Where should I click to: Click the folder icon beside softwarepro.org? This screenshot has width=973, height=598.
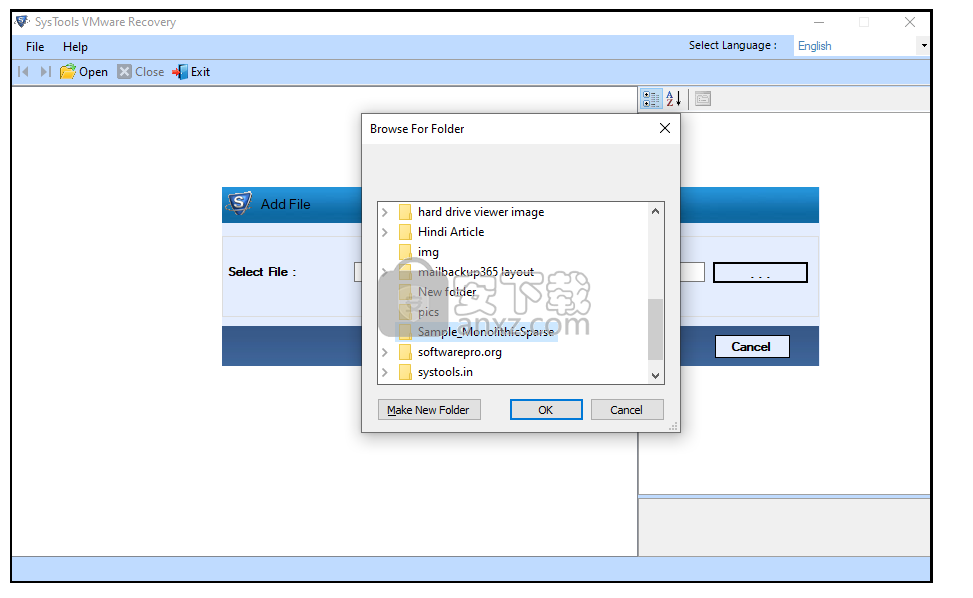(x=405, y=352)
